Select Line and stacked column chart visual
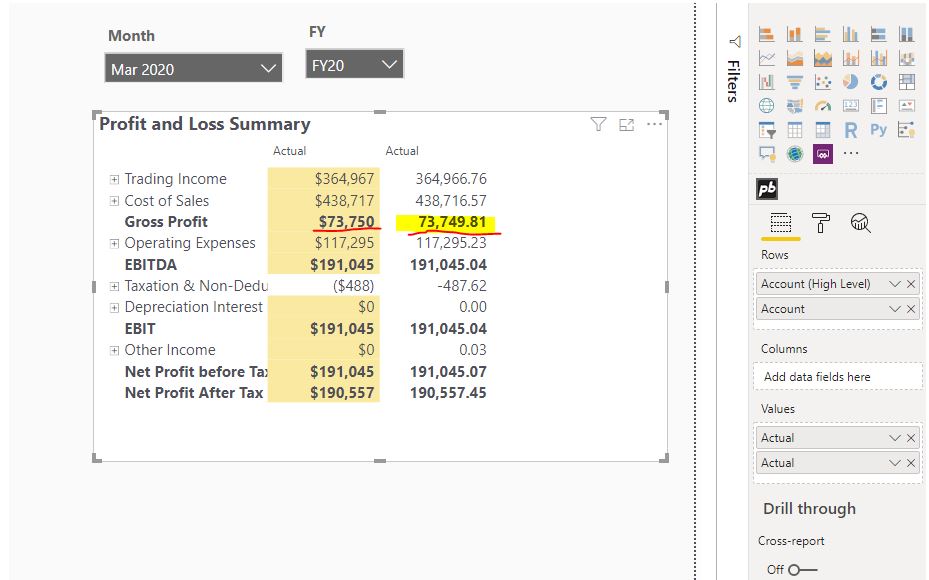The height and width of the screenshot is (580, 929). click(x=850, y=58)
